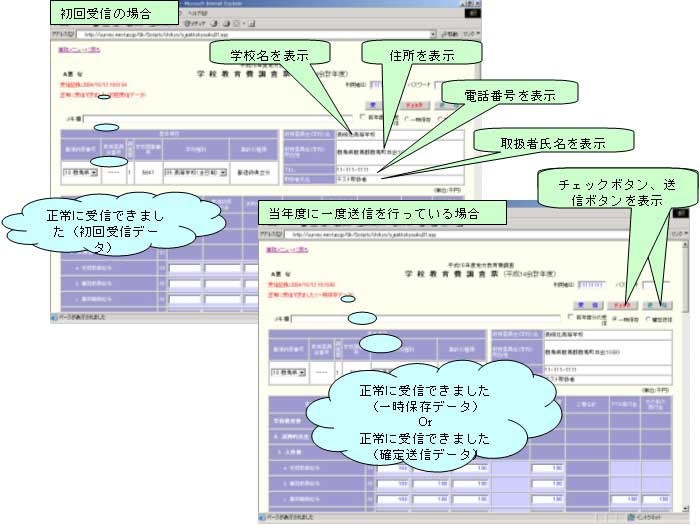Click the red チェック button in front window

pyautogui.click(x=622, y=305)
